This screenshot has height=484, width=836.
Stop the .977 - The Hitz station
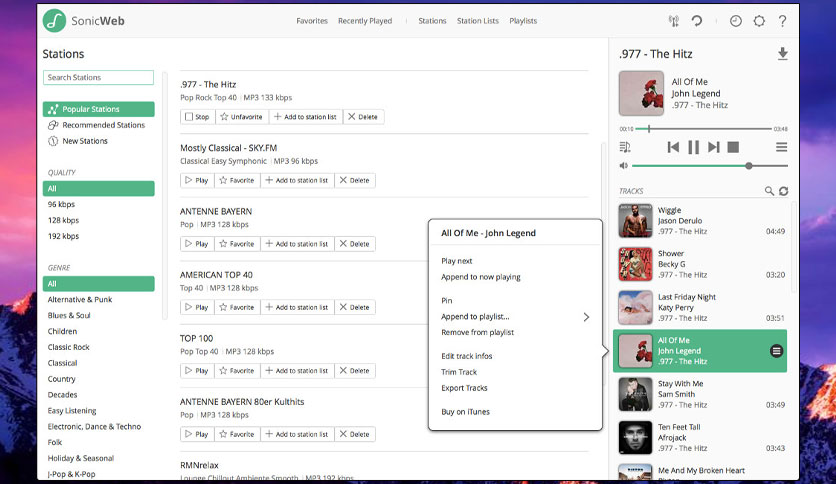click(197, 117)
